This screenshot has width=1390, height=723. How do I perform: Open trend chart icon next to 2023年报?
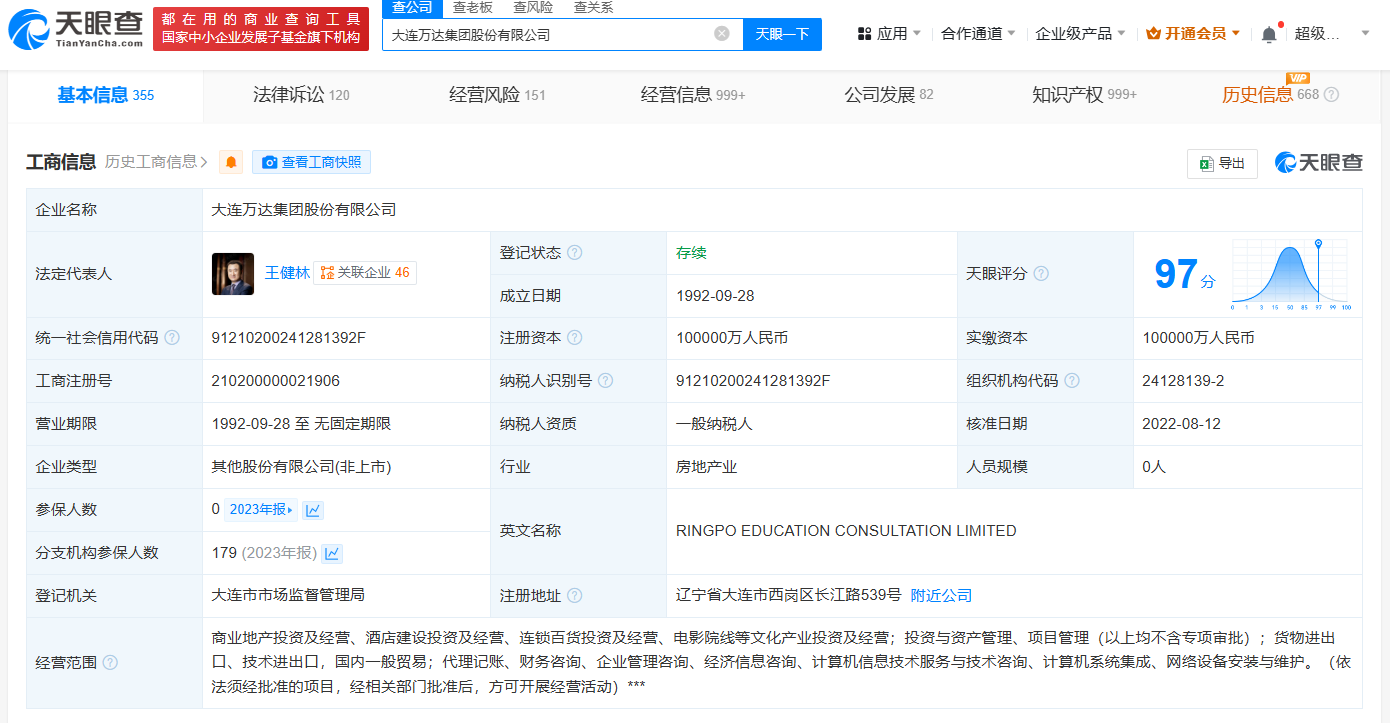tap(313, 510)
